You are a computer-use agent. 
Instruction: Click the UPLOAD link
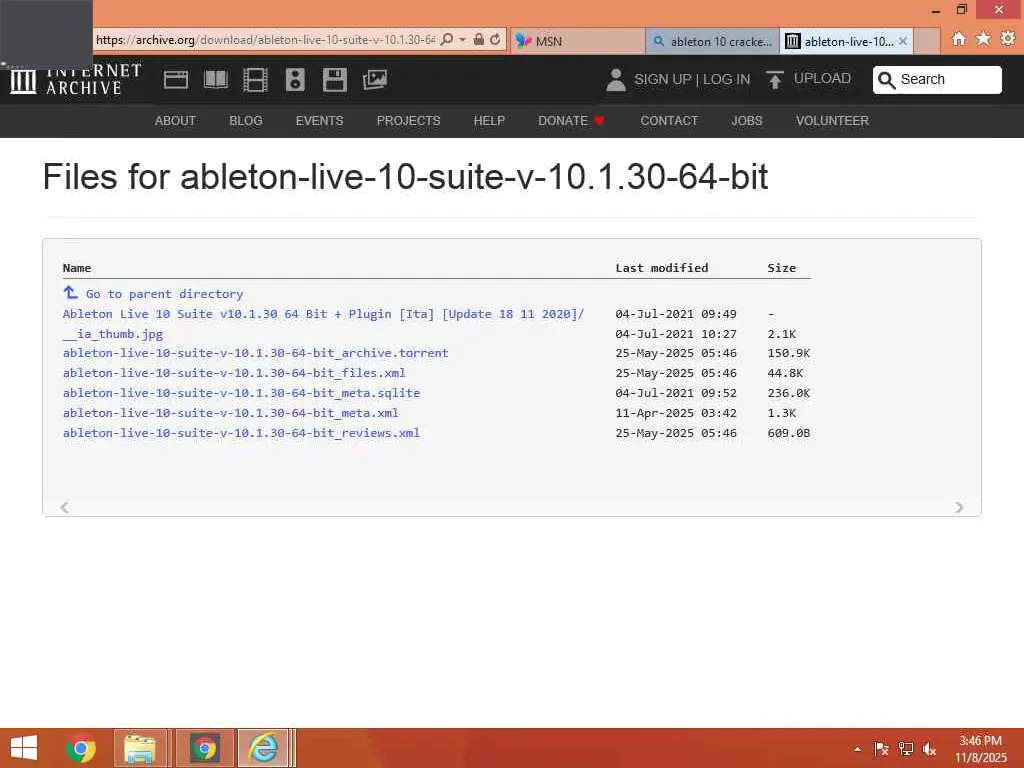point(822,78)
